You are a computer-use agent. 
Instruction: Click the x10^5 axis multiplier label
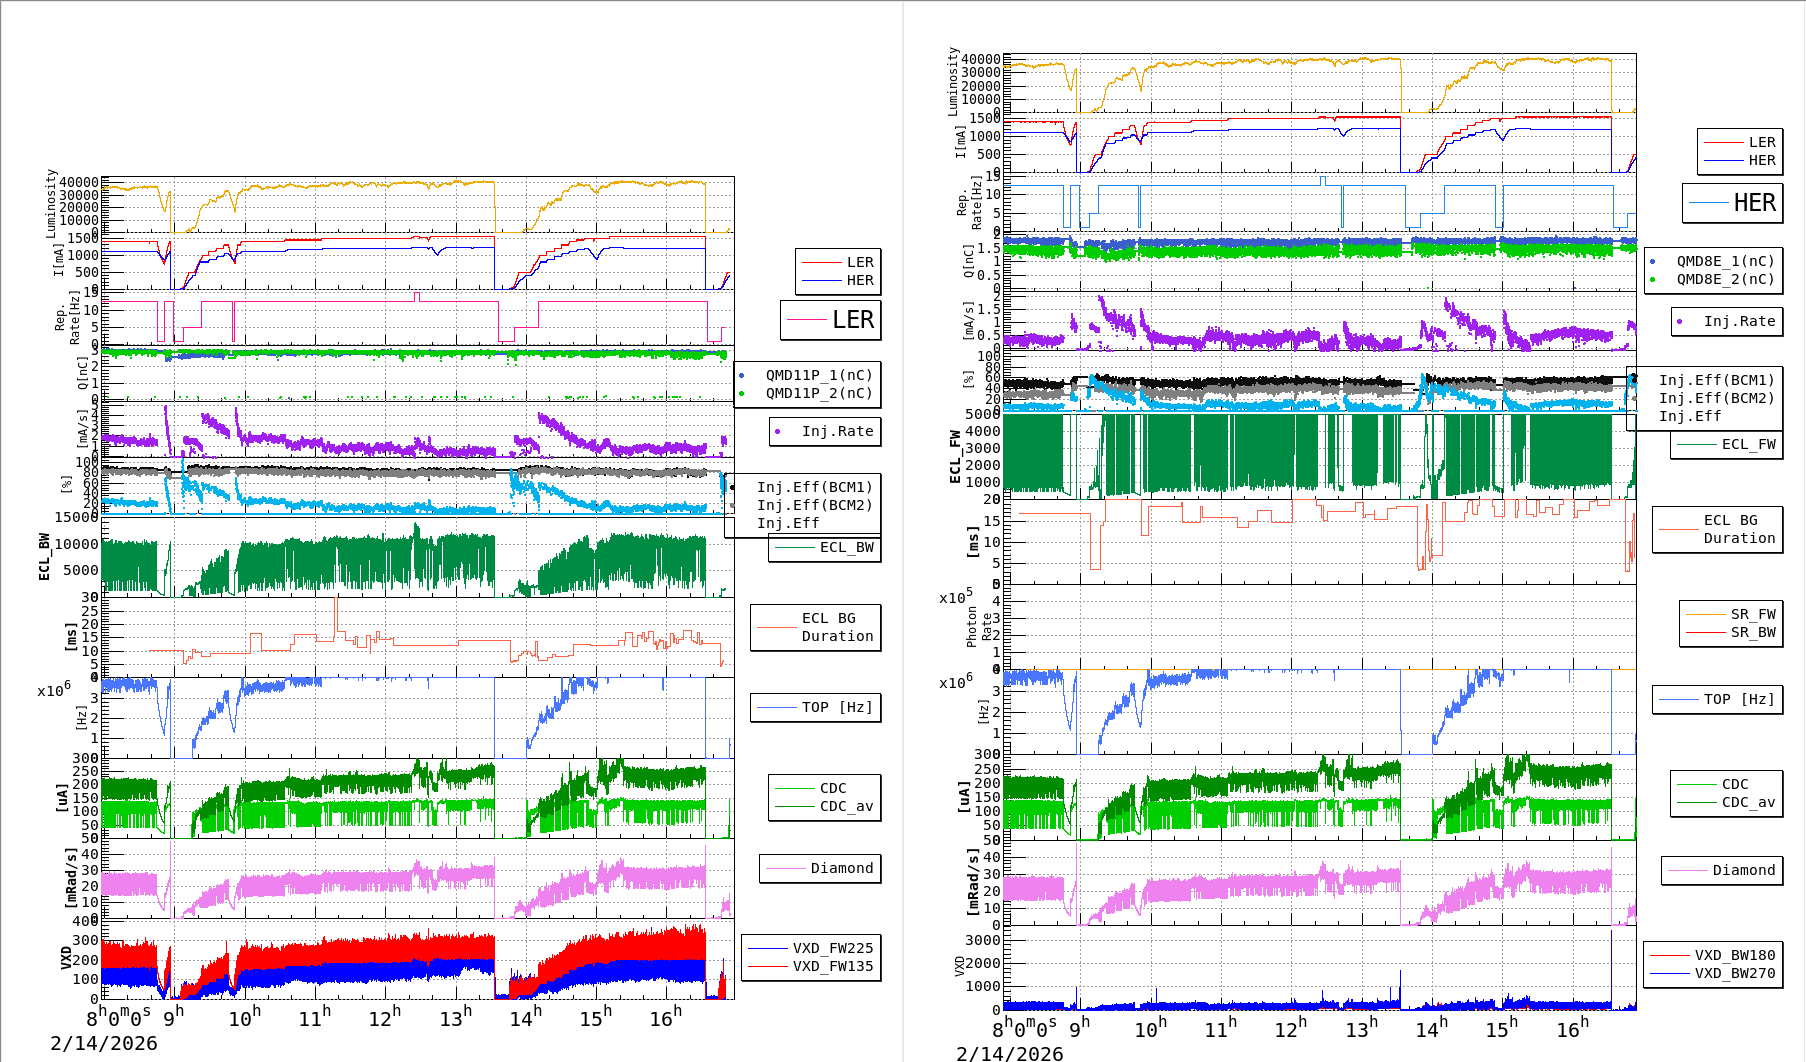point(955,597)
